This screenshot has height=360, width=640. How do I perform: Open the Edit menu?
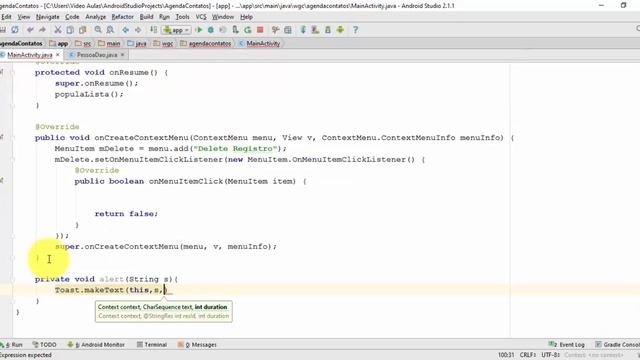point(6,17)
